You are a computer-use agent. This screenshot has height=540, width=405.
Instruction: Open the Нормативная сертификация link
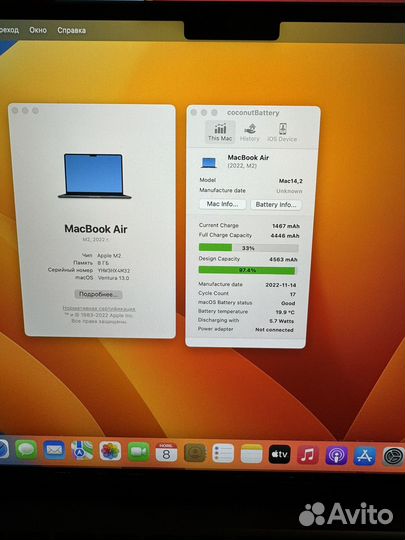[99, 309]
